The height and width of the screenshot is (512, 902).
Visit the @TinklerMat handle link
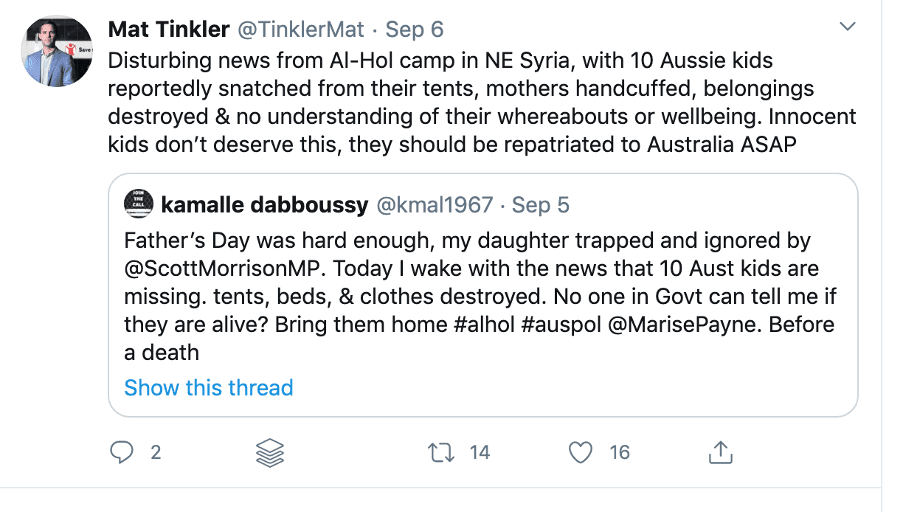295,27
